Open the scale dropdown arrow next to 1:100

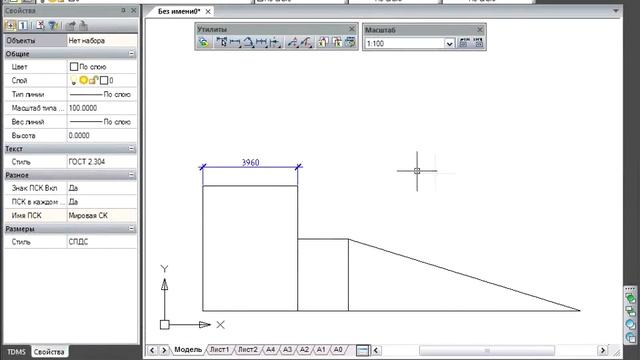click(449, 43)
